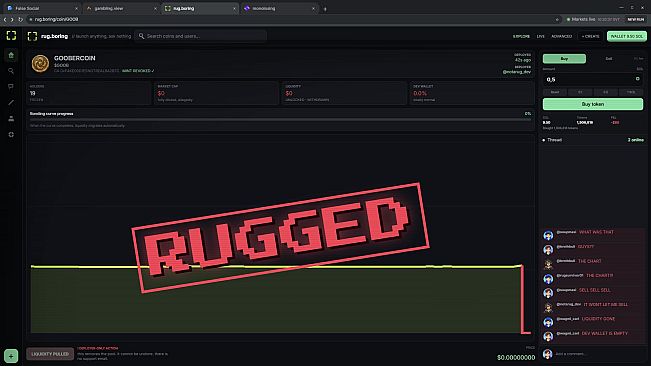Click the Buy token button
Viewport: 651px width, 366px height.
[x=593, y=104]
